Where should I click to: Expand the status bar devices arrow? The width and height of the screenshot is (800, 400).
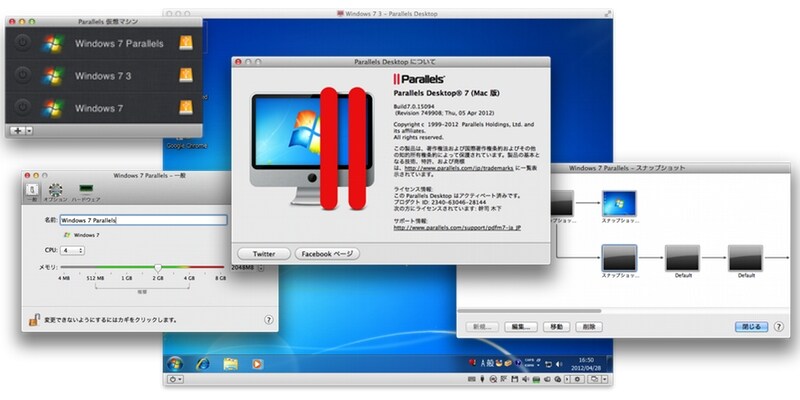[x=567, y=379]
